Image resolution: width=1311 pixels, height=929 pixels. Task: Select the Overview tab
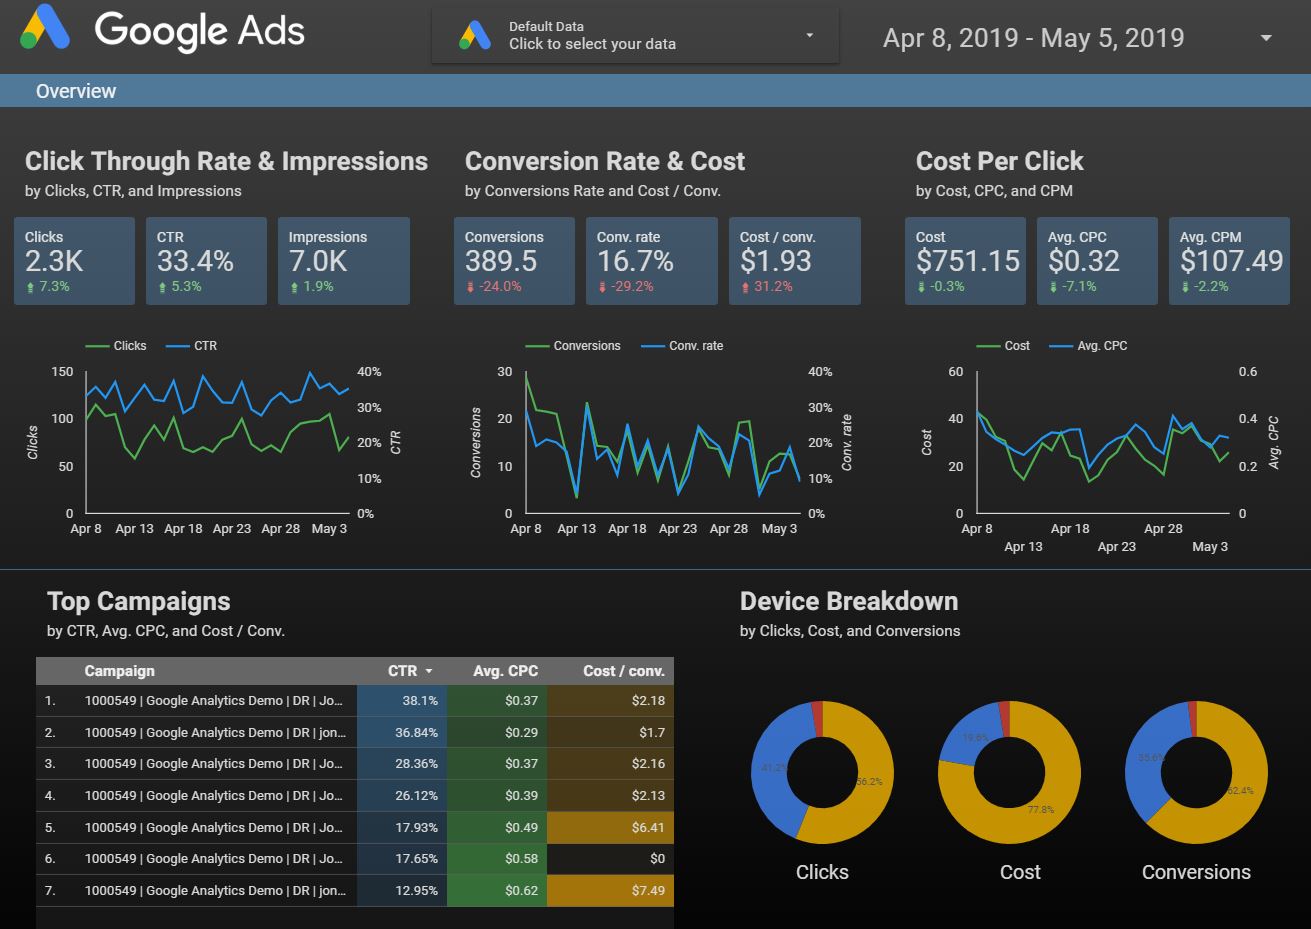pos(76,91)
